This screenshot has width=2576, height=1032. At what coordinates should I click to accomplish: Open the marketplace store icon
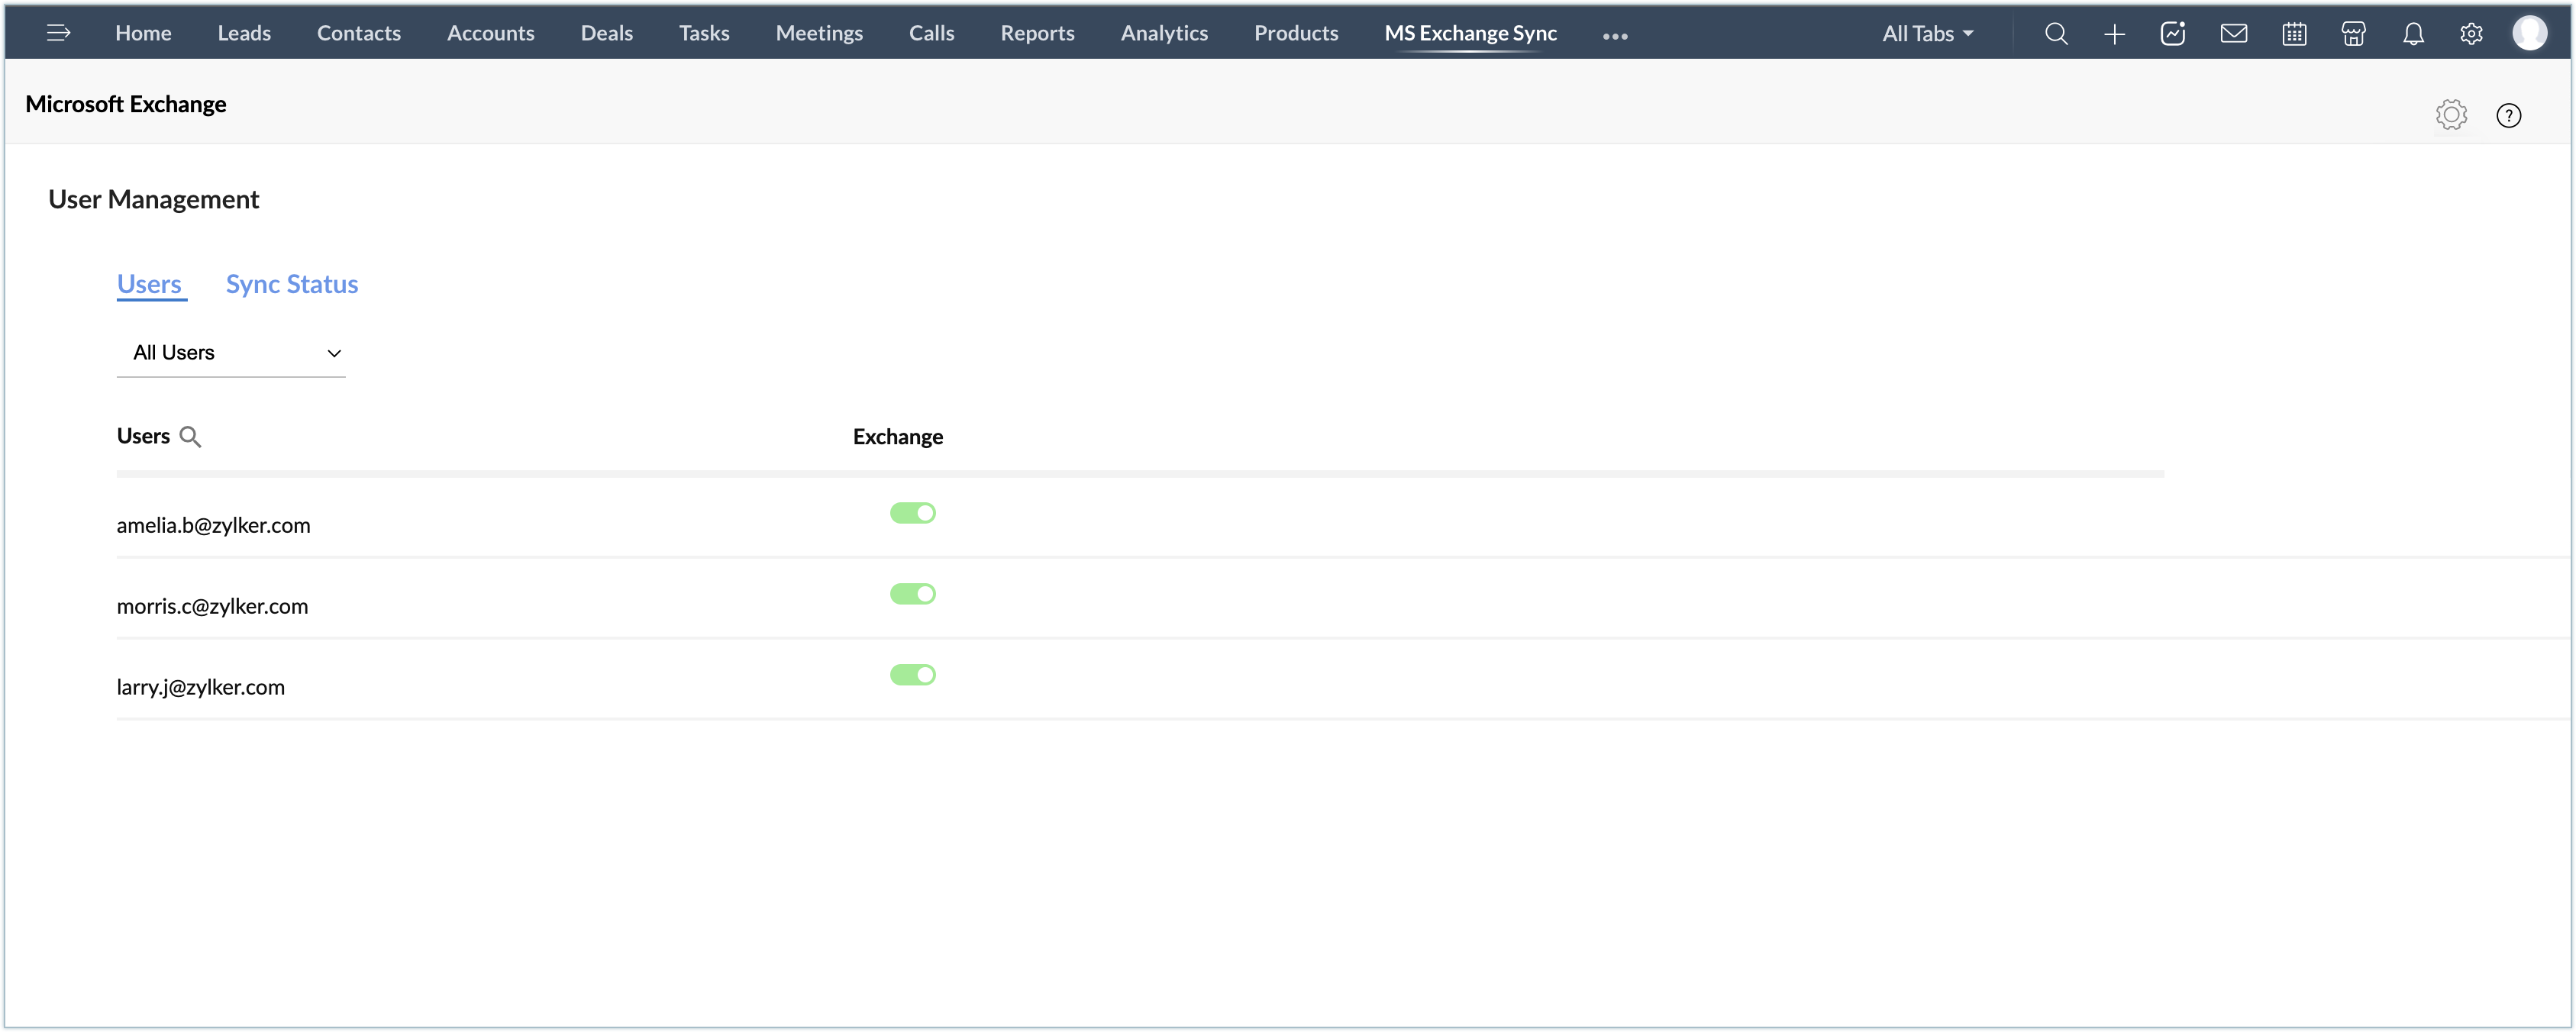click(2353, 34)
